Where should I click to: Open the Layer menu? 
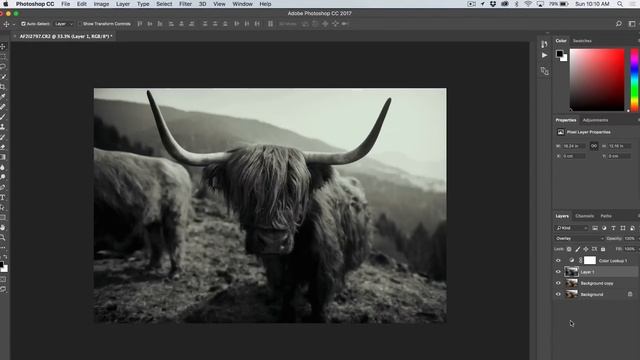point(122,4)
